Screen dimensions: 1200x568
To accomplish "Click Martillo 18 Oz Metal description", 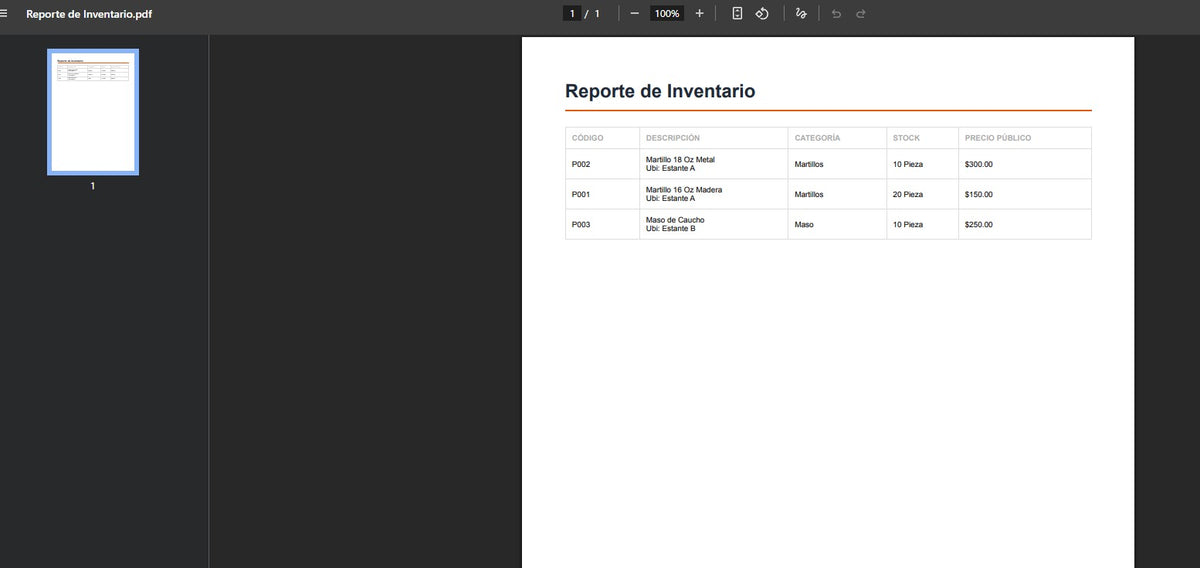I will [x=680, y=160].
